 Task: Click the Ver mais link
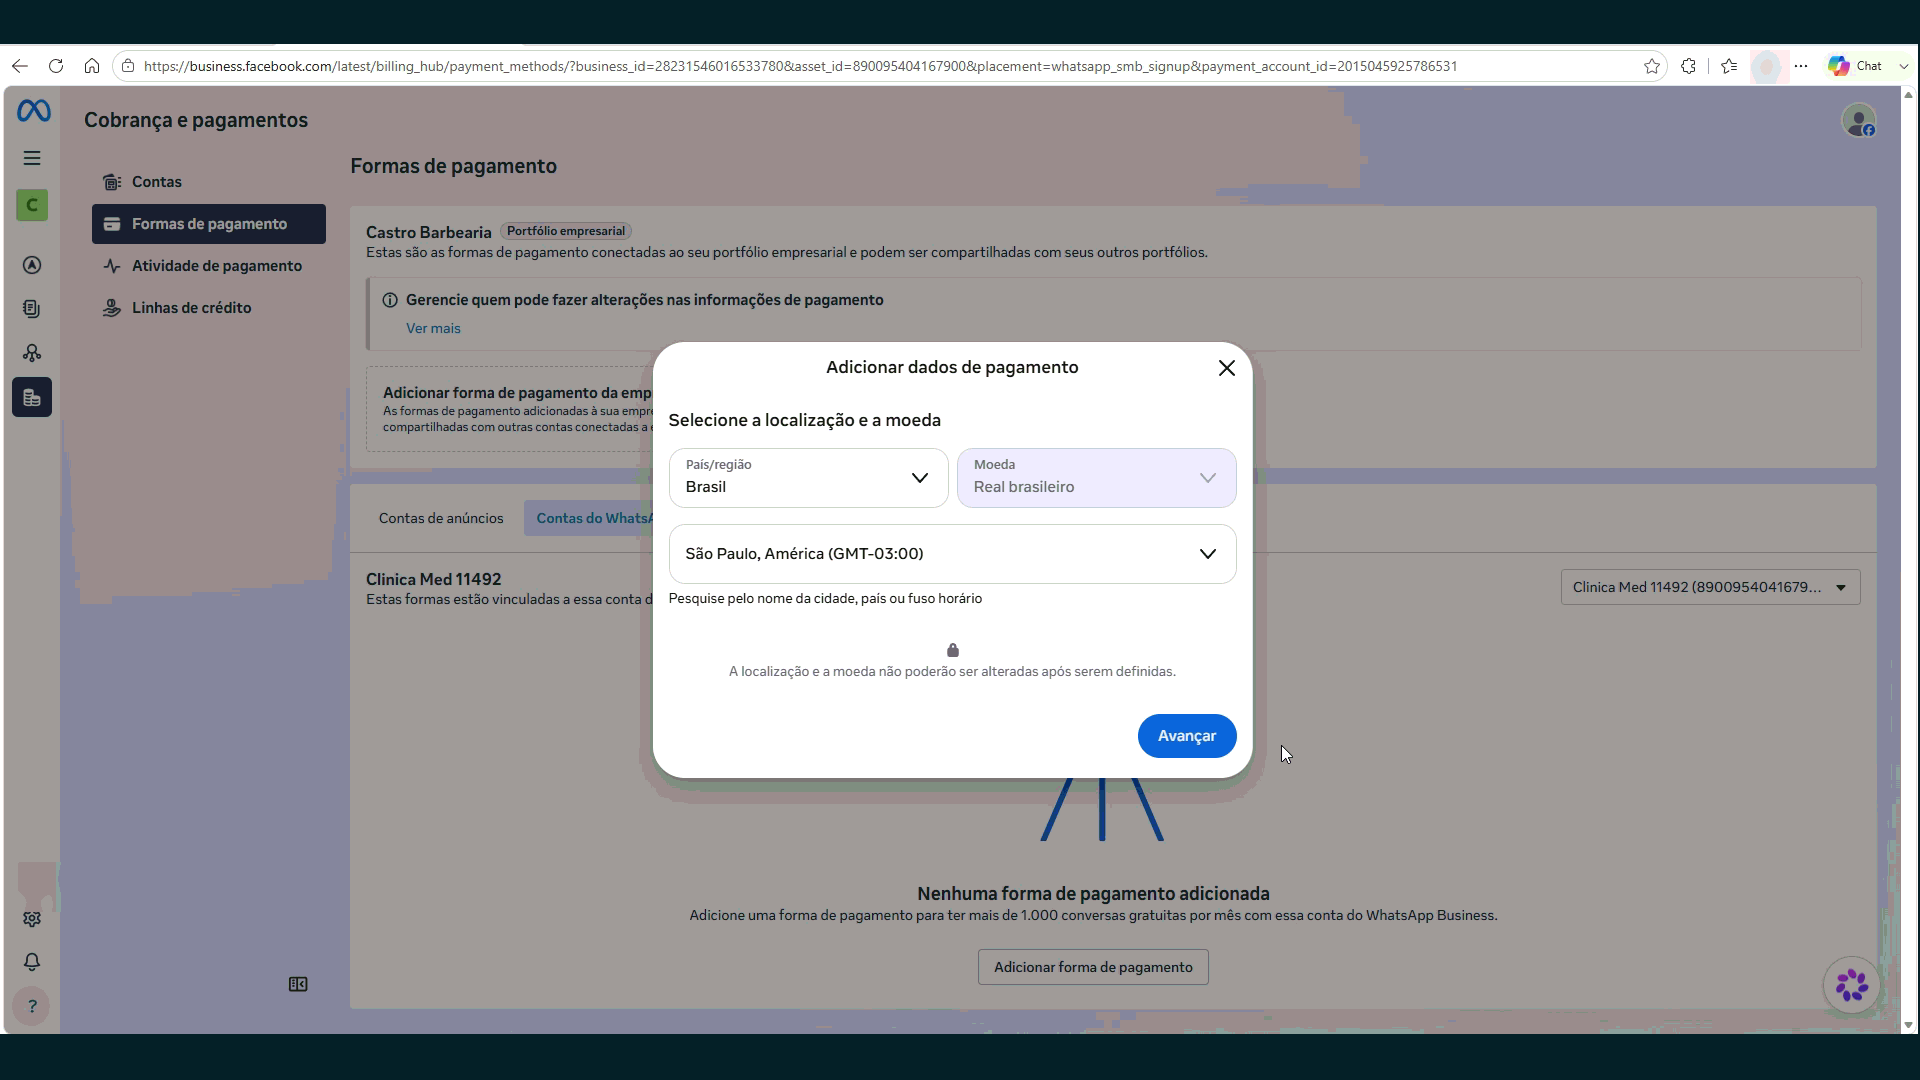pyautogui.click(x=433, y=328)
